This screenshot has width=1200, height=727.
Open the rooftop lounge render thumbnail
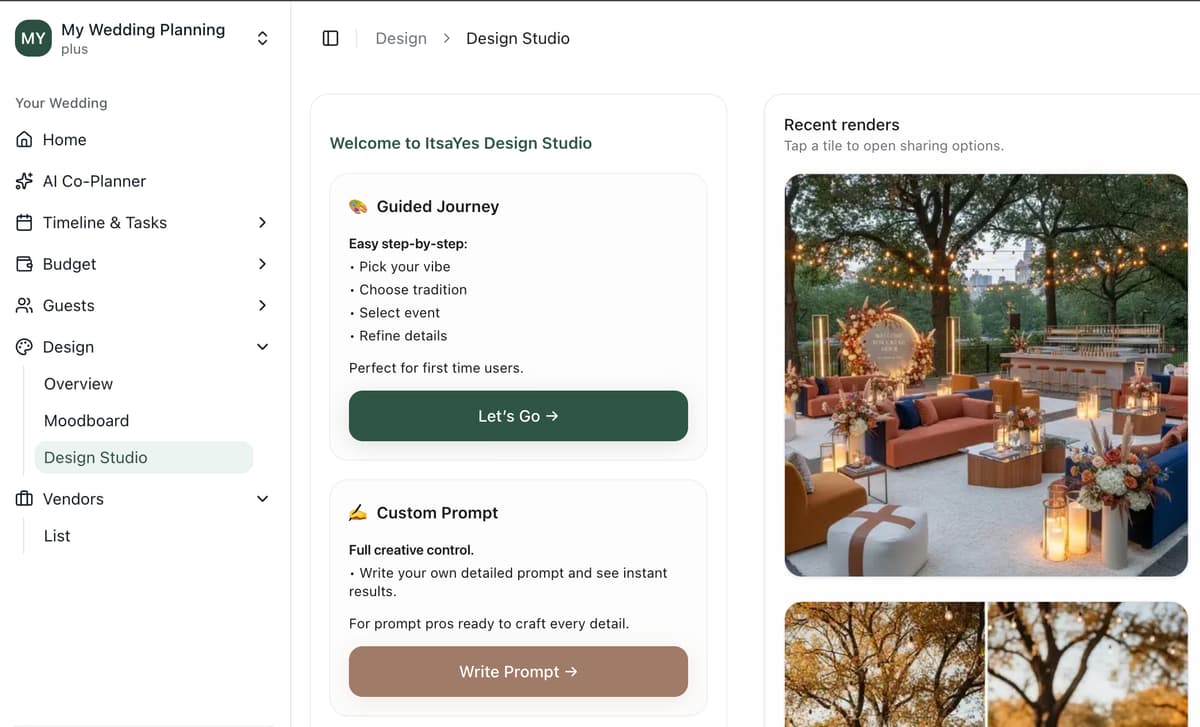[x=986, y=375]
